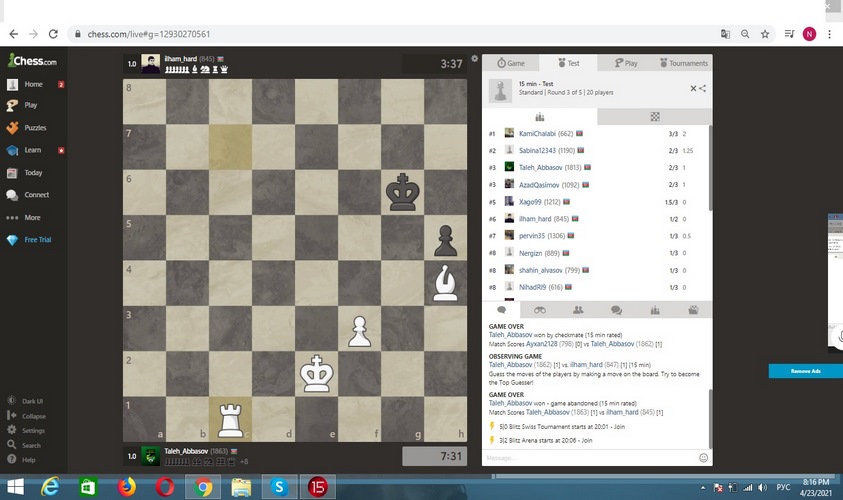Switch to the tournament games board tab

(655, 116)
